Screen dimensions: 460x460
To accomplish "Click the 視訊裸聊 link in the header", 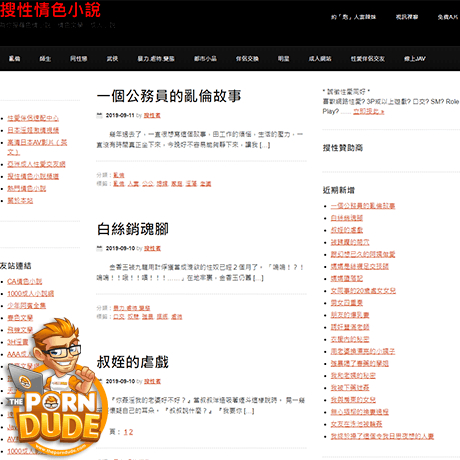I will (x=407, y=17).
